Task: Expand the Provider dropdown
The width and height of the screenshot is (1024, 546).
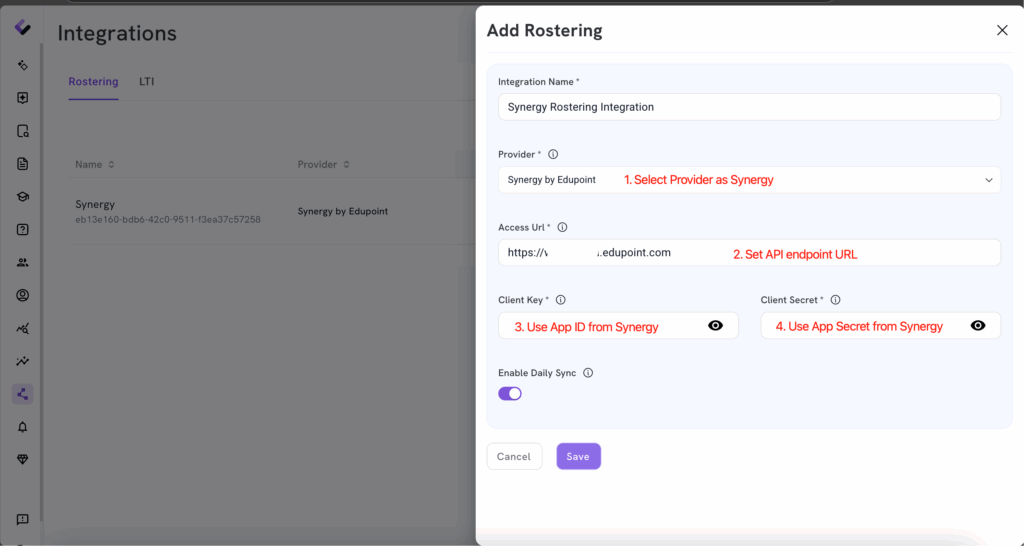Action: [988, 180]
